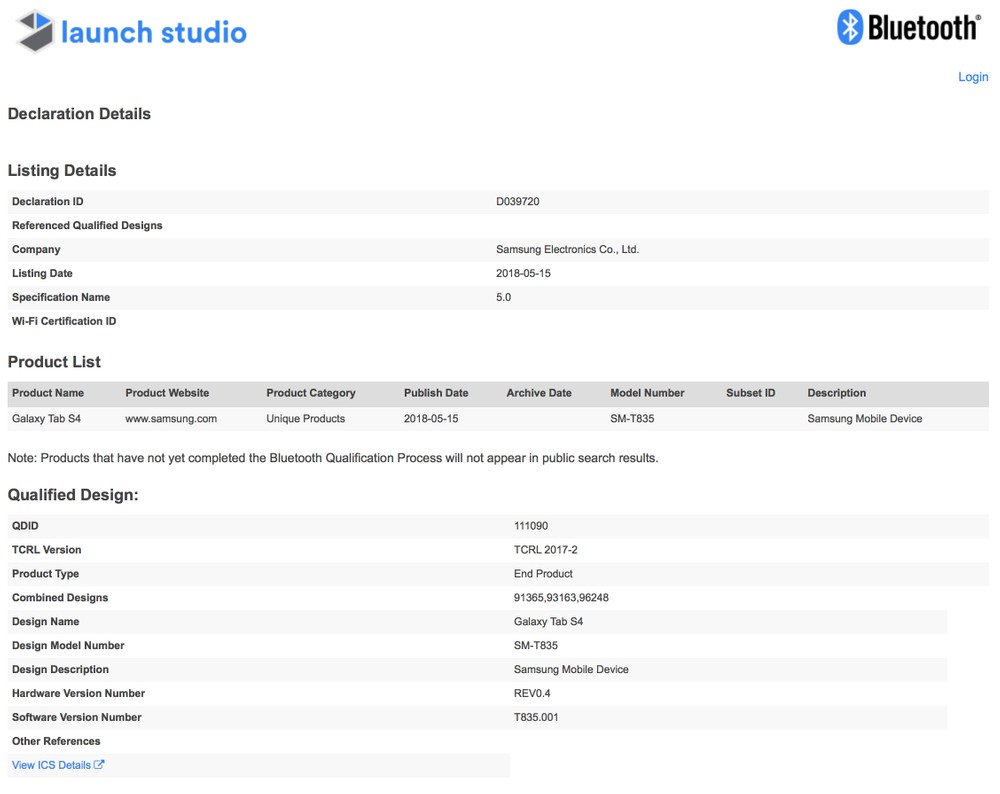
Task: Select the Design Name value Galaxy Tab S4
Action: pos(548,621)
